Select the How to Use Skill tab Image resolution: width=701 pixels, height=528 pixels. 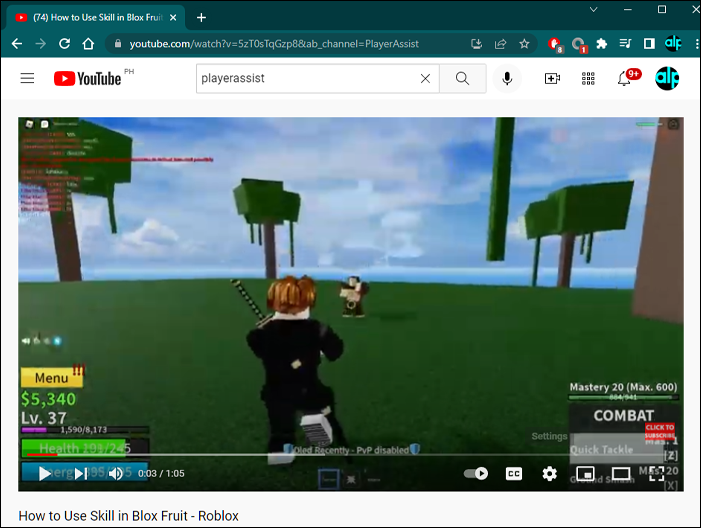[96, 17]
